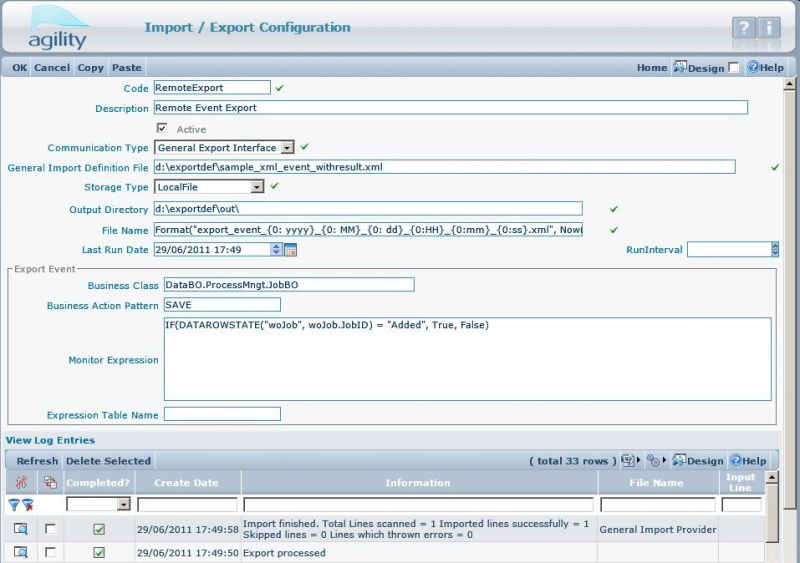Image resolution: width=800 pixels, height=563 pixels.
Task: Open the Completed filter dropdown
Action: (x=124, y=505)
